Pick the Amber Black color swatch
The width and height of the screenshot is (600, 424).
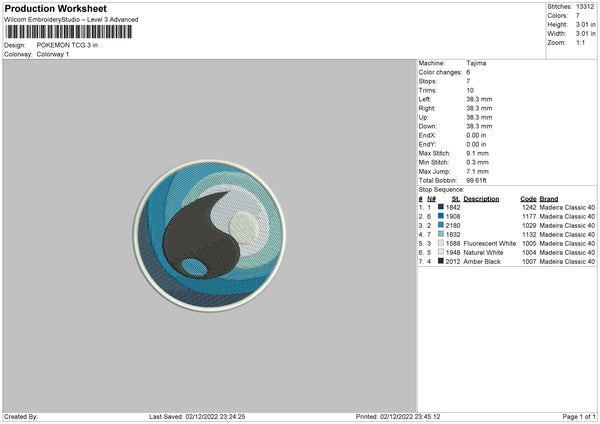coord(441,261)
